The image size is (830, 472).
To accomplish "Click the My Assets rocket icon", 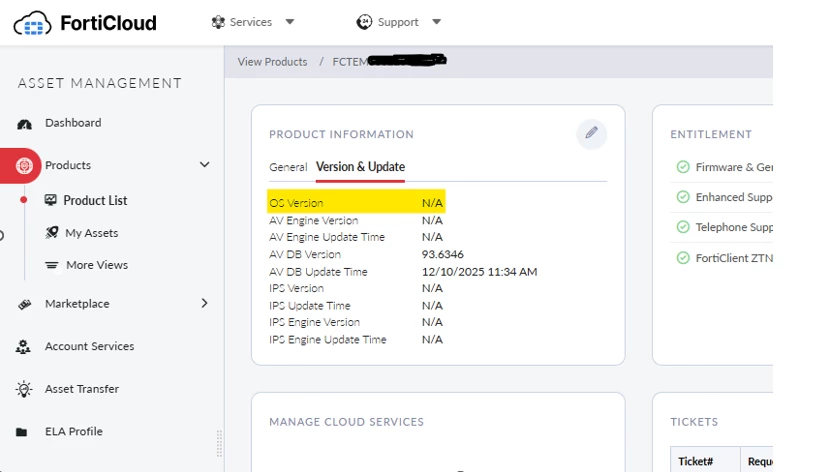I will (x=51, y=232).
